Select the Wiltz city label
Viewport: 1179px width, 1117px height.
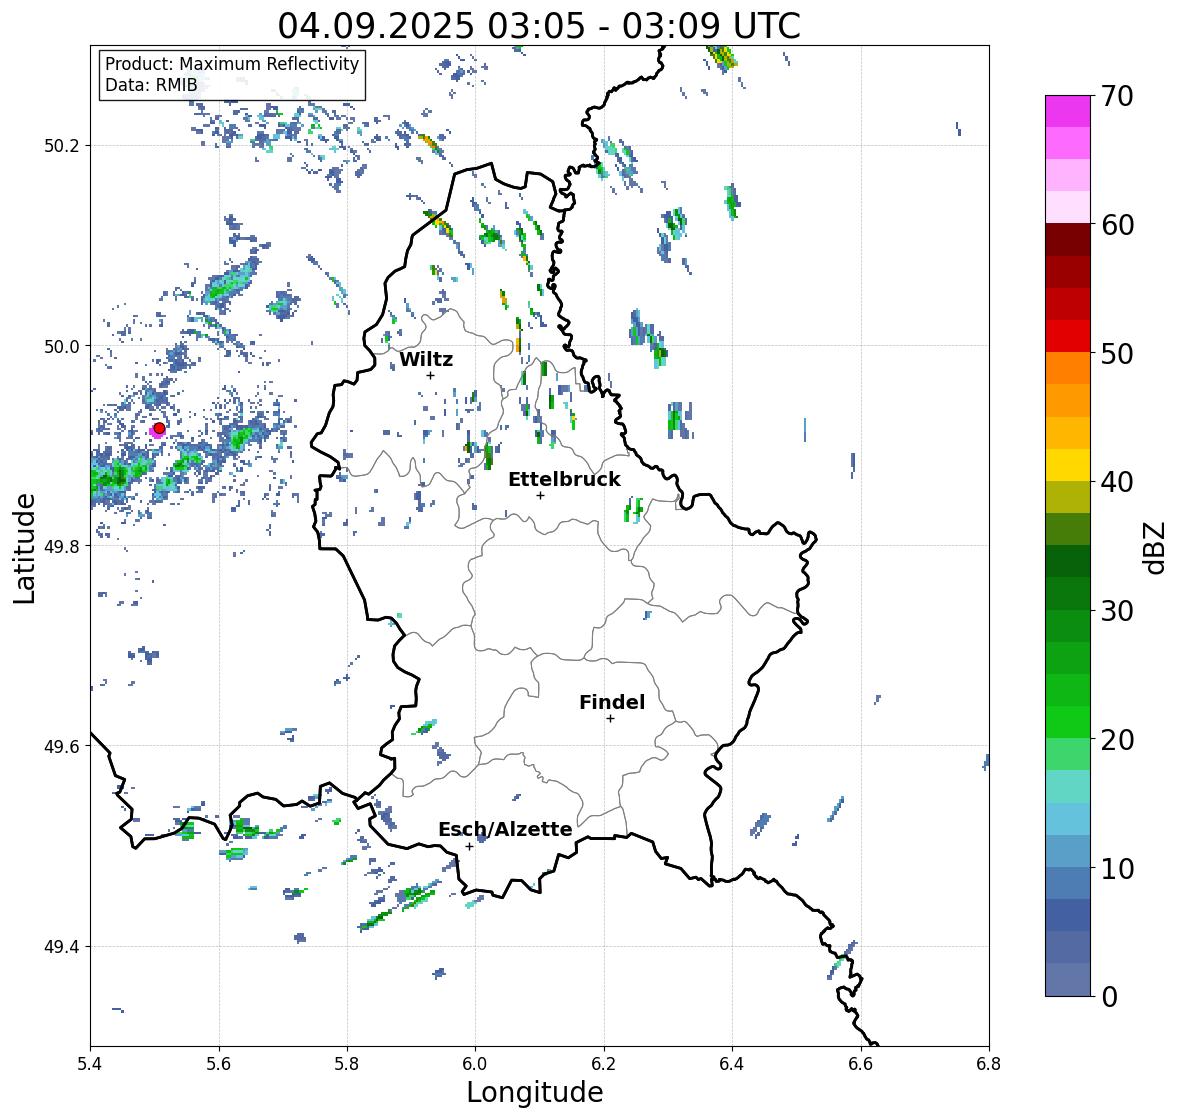(x=426, y=359)
